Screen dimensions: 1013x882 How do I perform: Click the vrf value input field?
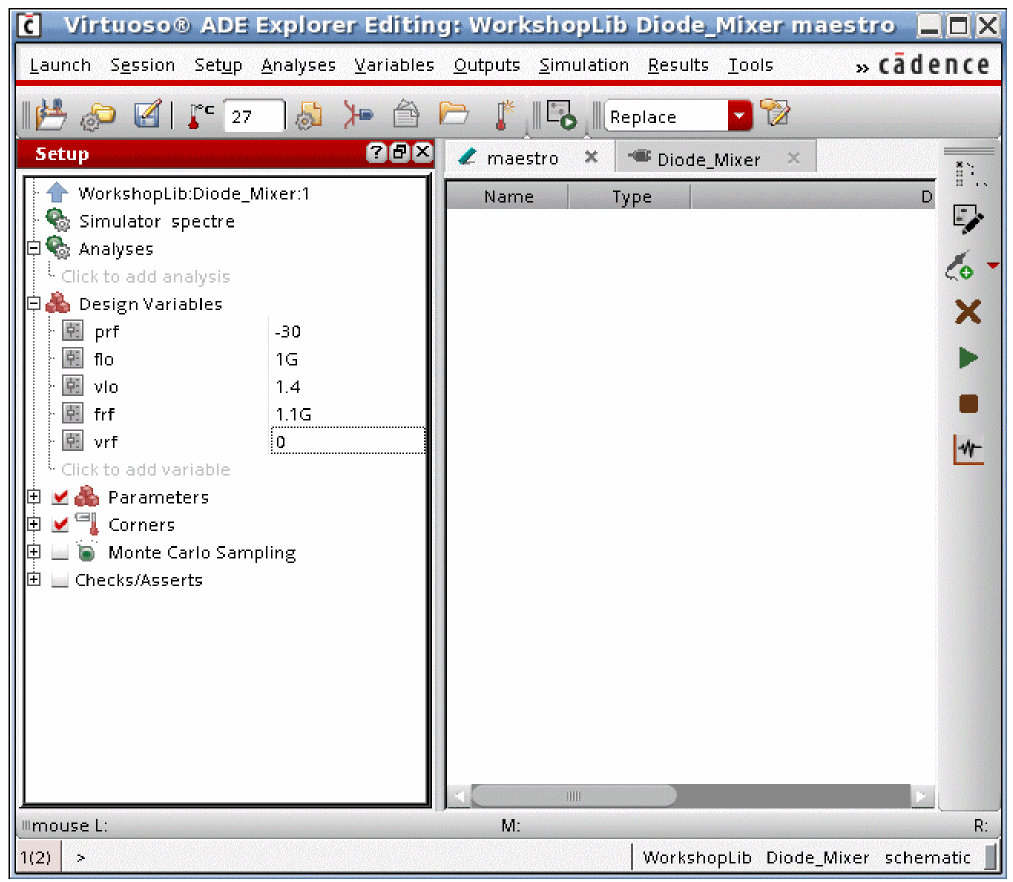click(348, 441)
